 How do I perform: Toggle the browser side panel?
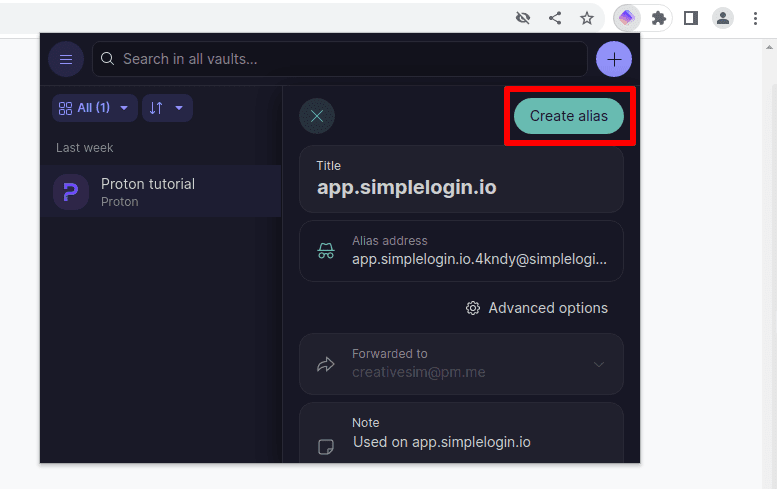(691, 18)
